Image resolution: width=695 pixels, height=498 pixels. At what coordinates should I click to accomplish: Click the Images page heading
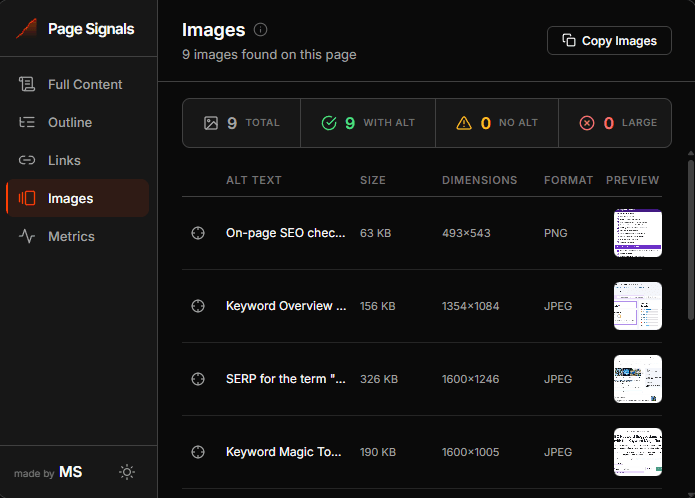click(214, 30)
